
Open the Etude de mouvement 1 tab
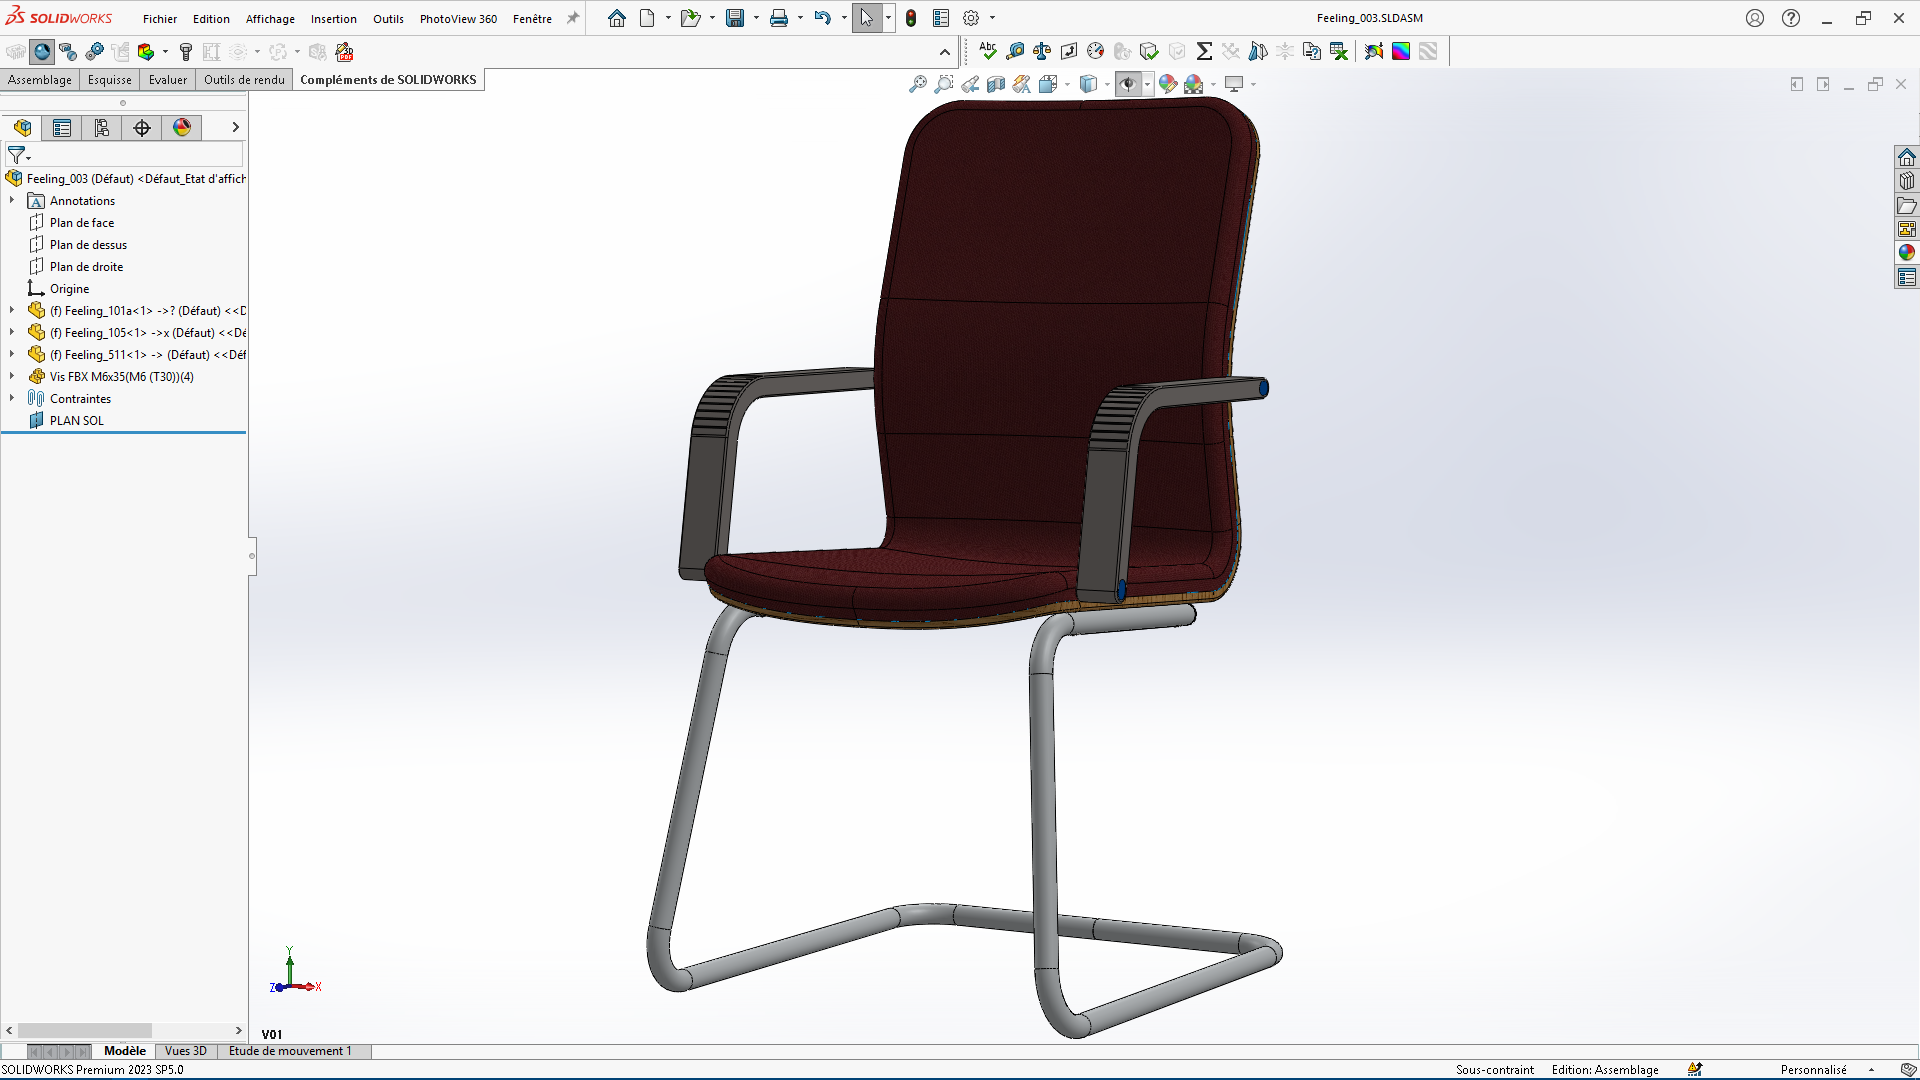(290, 1051)
